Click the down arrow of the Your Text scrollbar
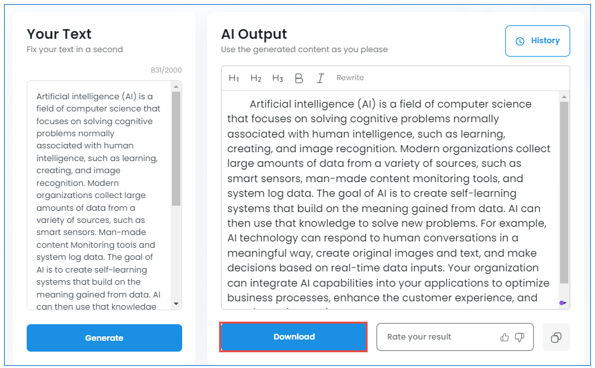The image size is (595, 368). [176, 304]
